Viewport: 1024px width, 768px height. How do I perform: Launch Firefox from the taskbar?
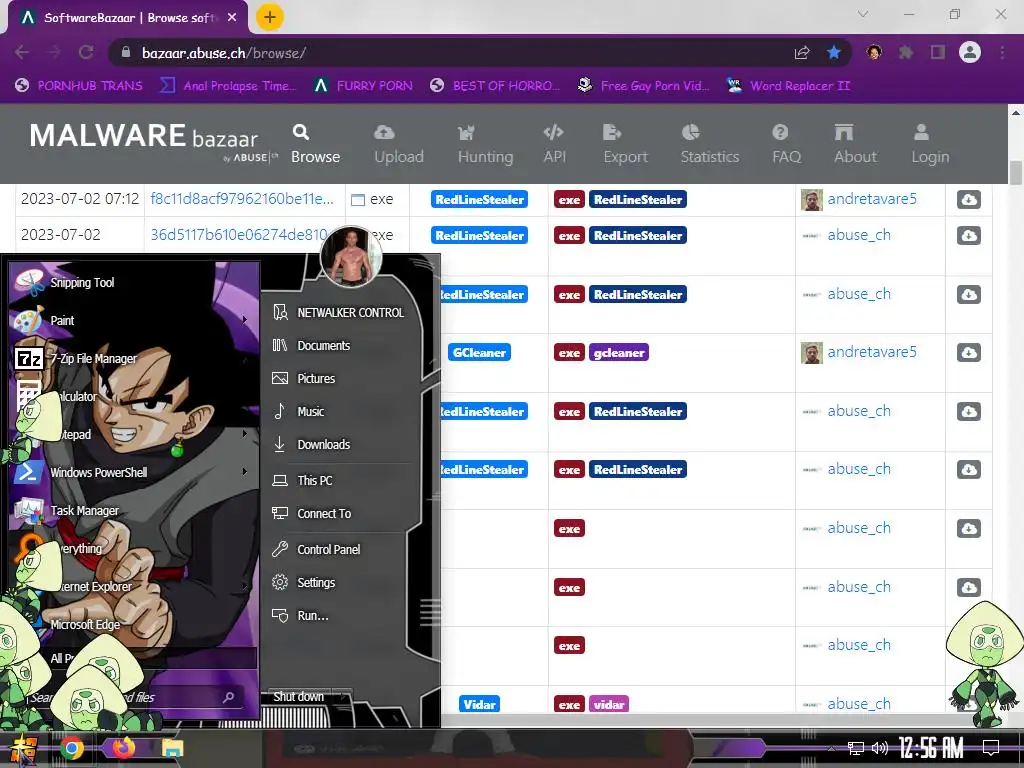click(x=123, y=748)
